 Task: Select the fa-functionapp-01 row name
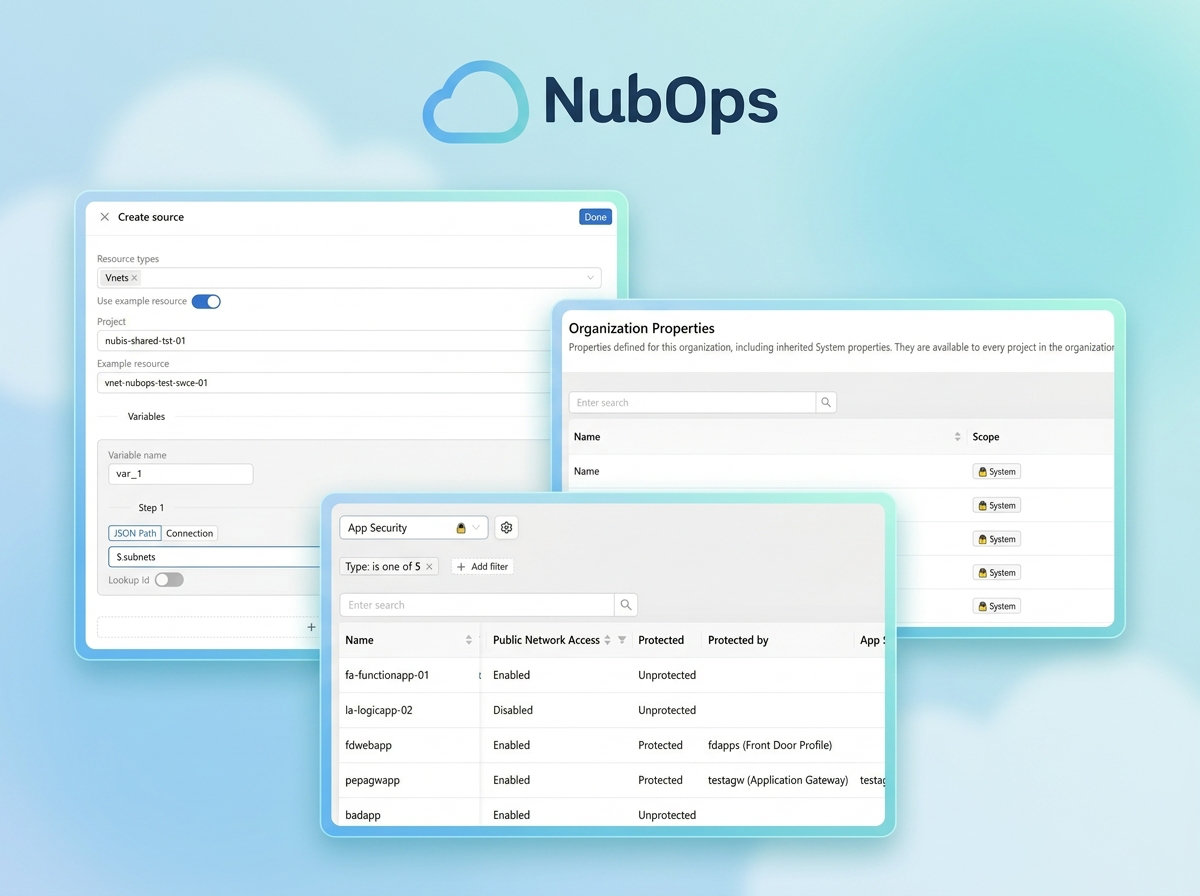(x=387, y=675)
